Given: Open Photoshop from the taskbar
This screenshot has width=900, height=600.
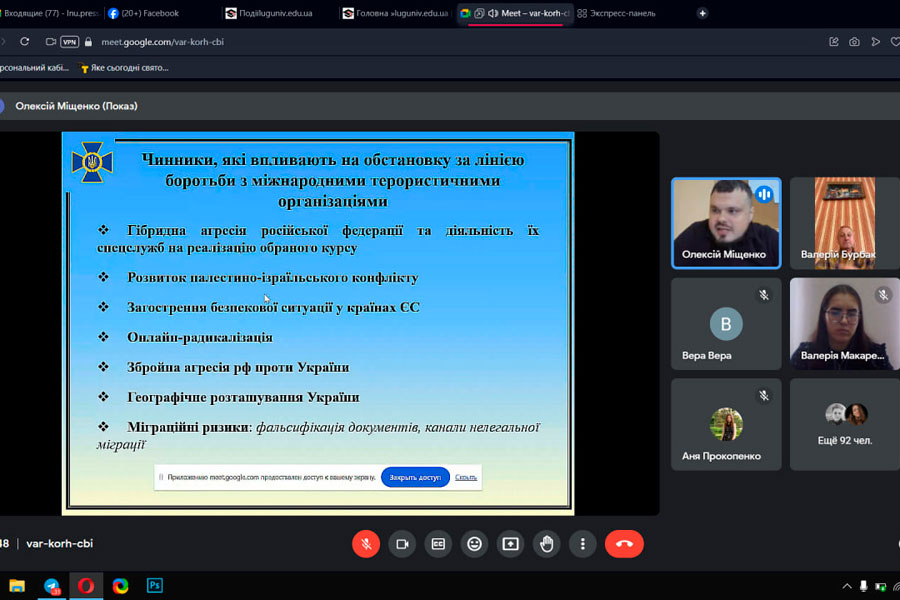Looking at the screenshot, I should coord(155,586).
